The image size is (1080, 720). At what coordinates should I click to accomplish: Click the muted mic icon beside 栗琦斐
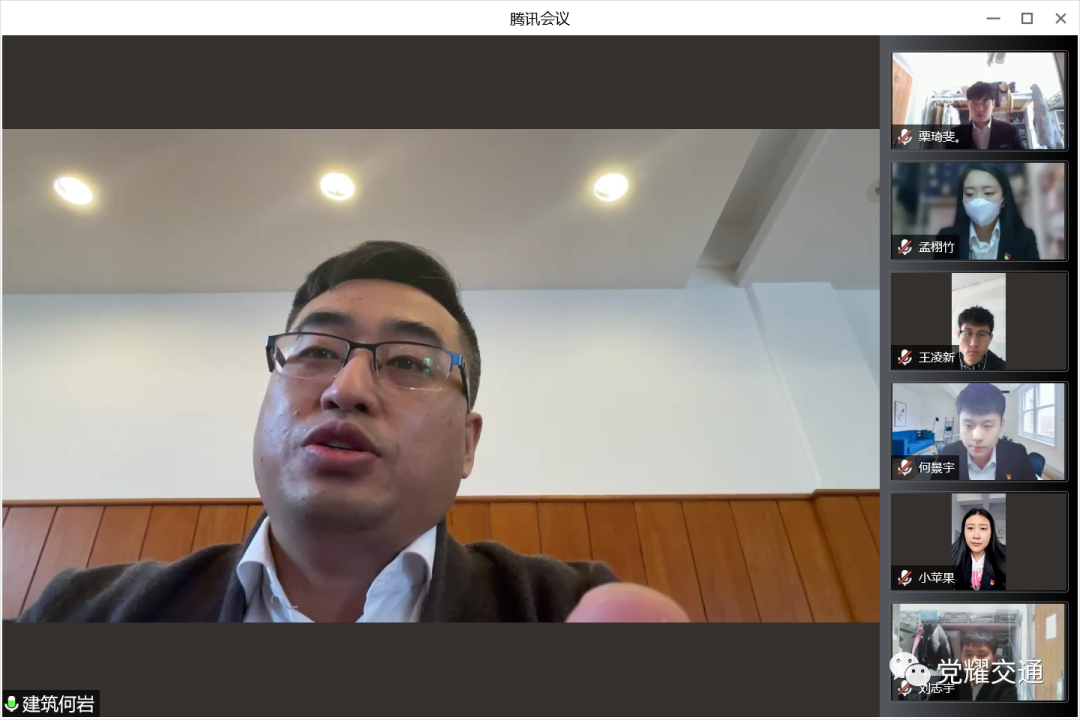905,137
